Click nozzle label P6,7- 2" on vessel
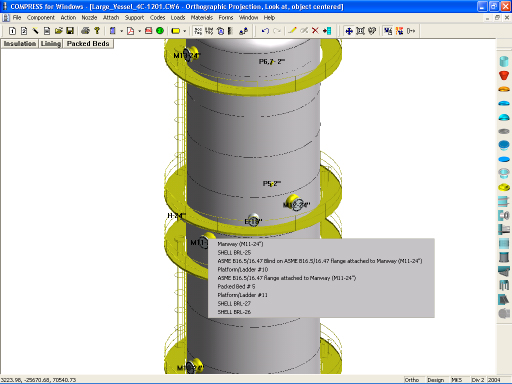 point(272,61)
